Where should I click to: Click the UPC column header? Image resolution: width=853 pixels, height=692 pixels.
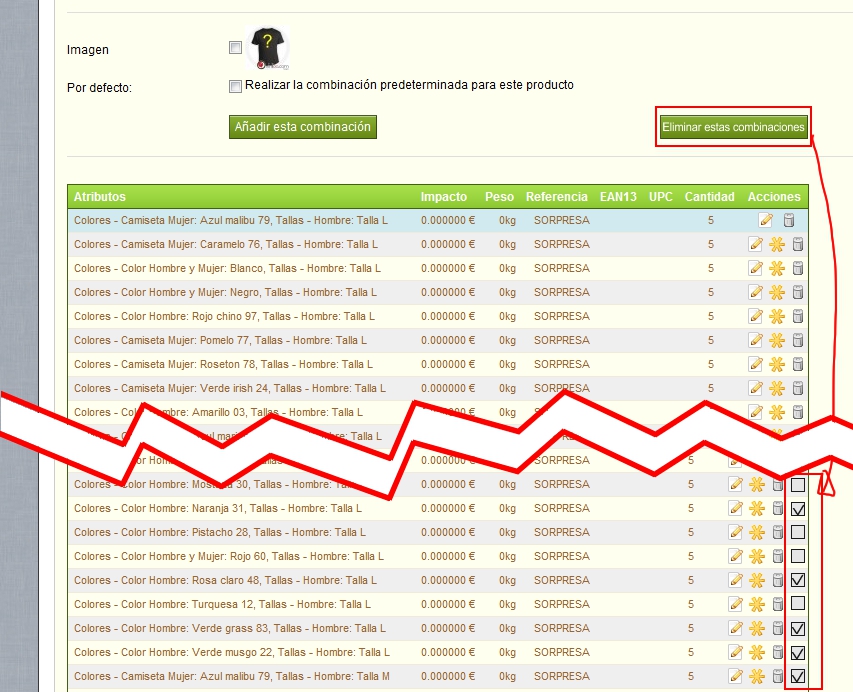coord(660,197)
